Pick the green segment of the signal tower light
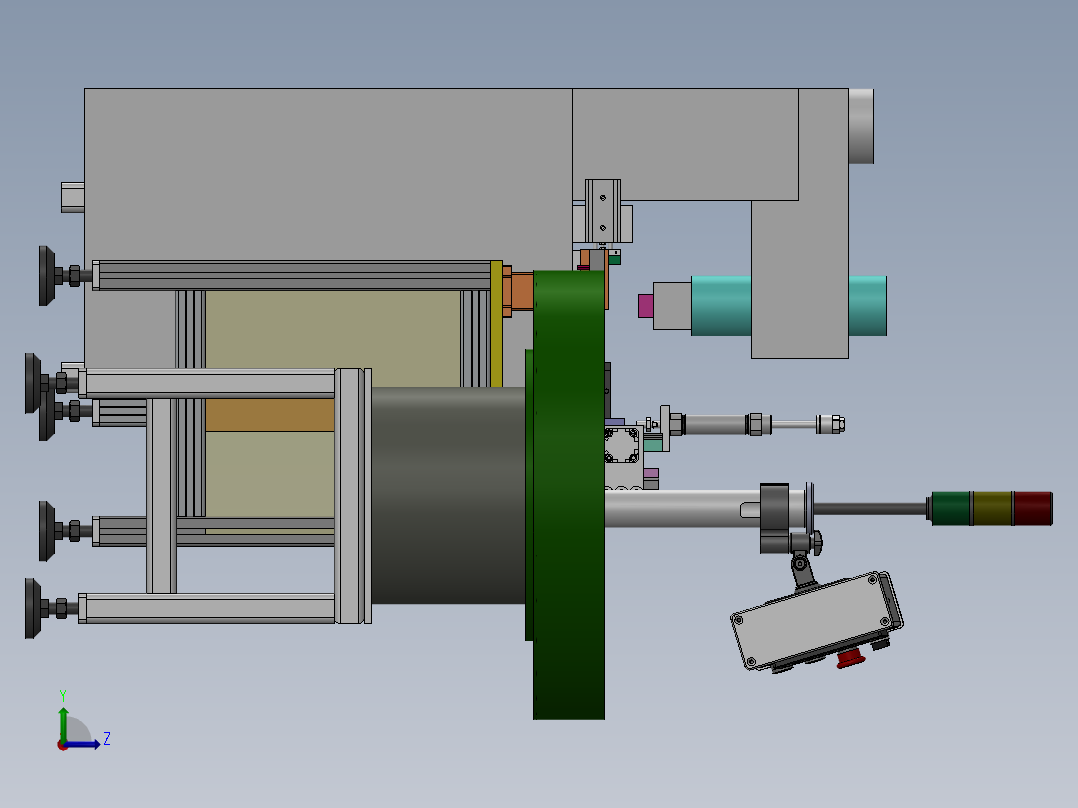 952,508
